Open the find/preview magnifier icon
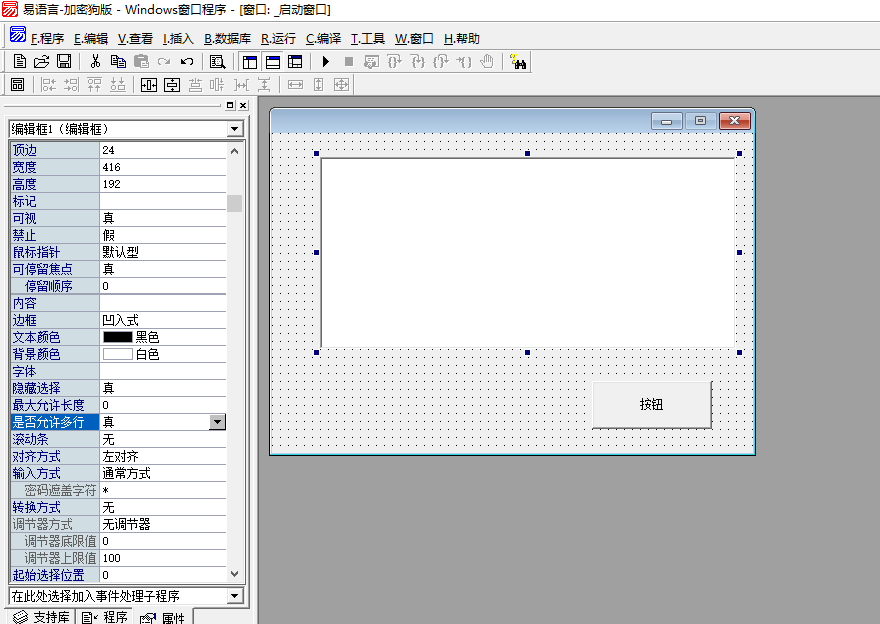 (x=217, y=62)
